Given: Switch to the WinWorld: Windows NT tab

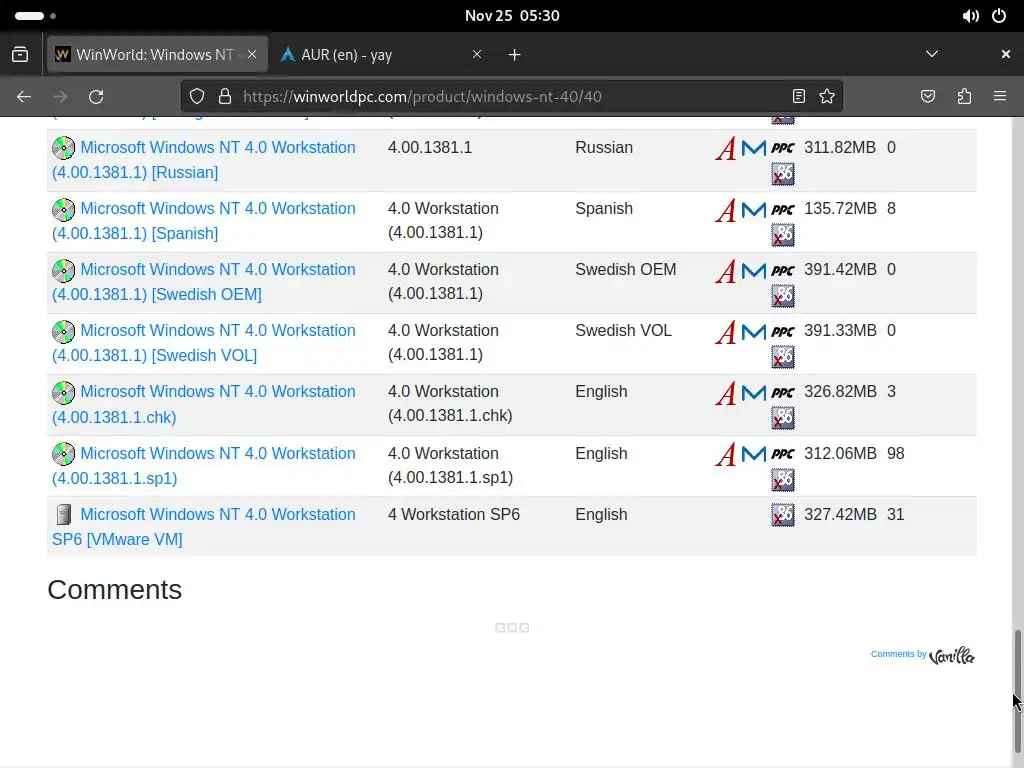Looking at the screenshot, I should click(x=157, y=55).
